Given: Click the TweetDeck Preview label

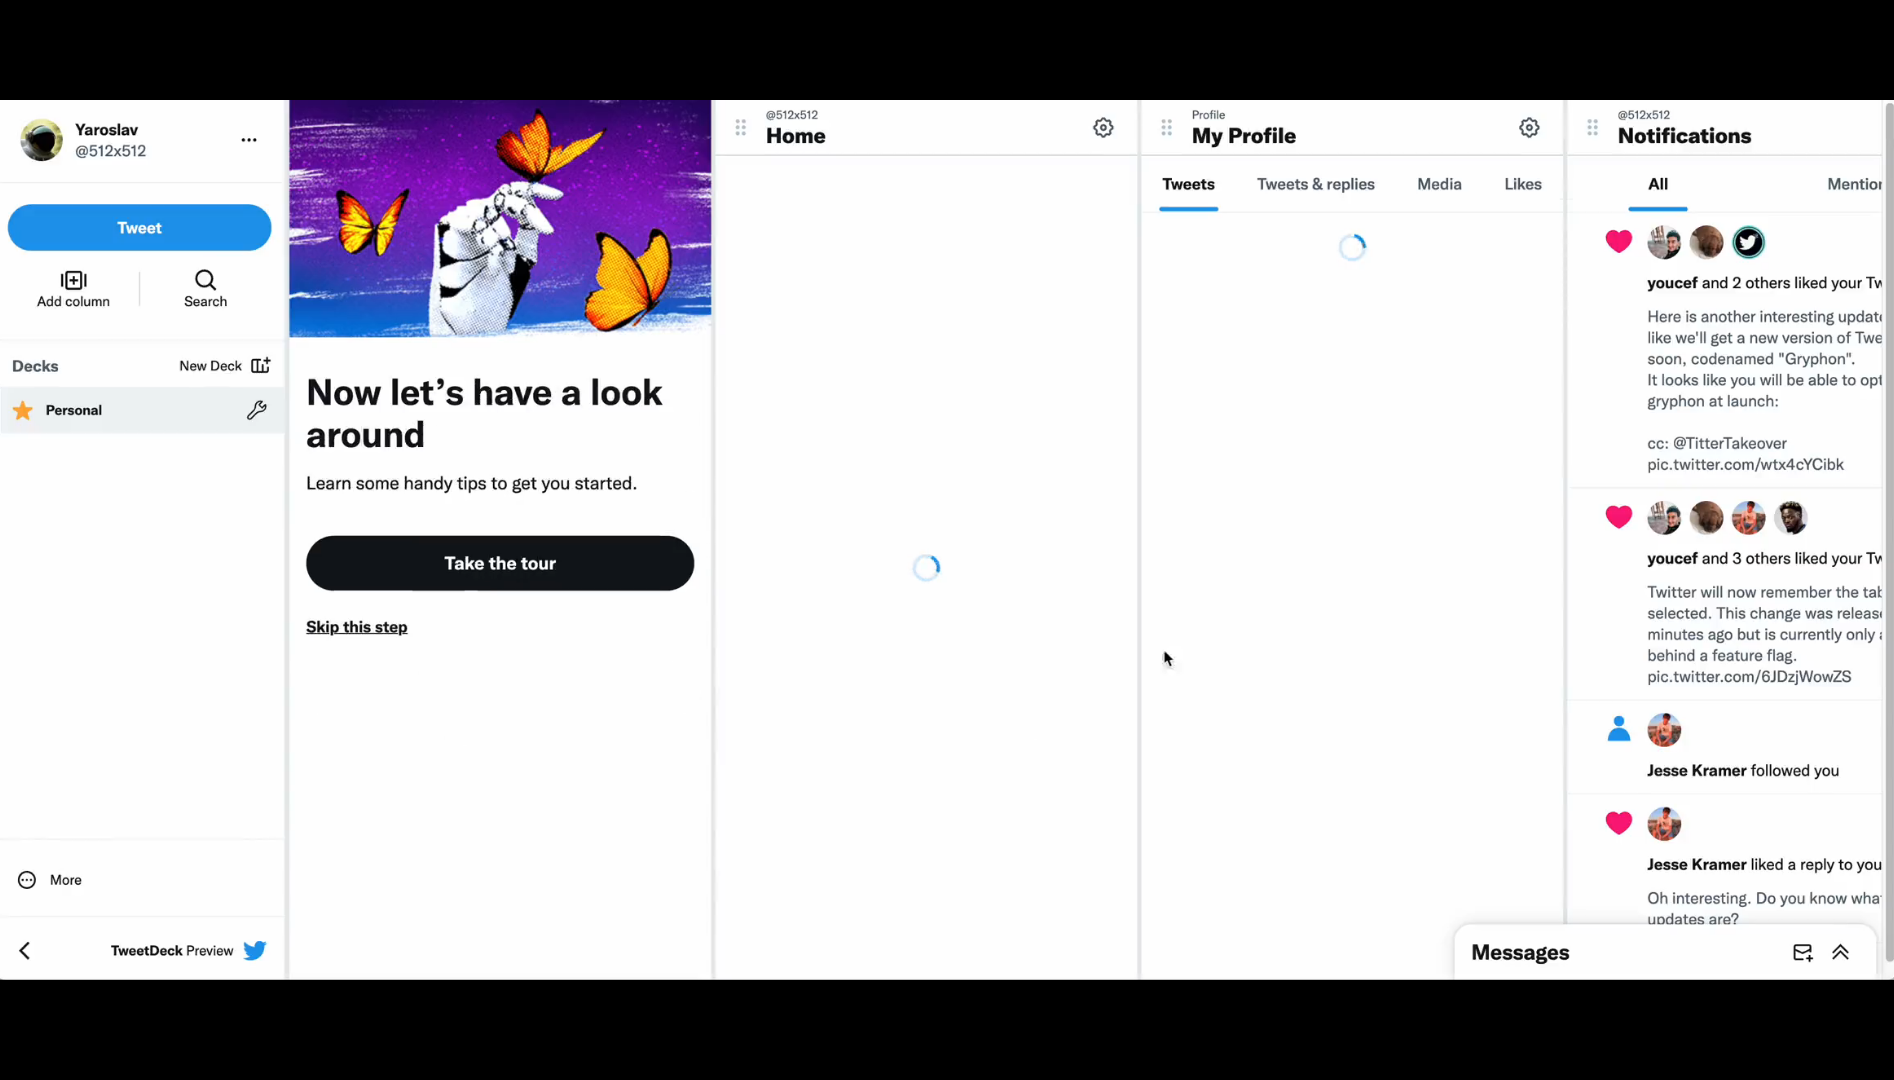Looking at the screenshot, I should [x=172, y=951].
